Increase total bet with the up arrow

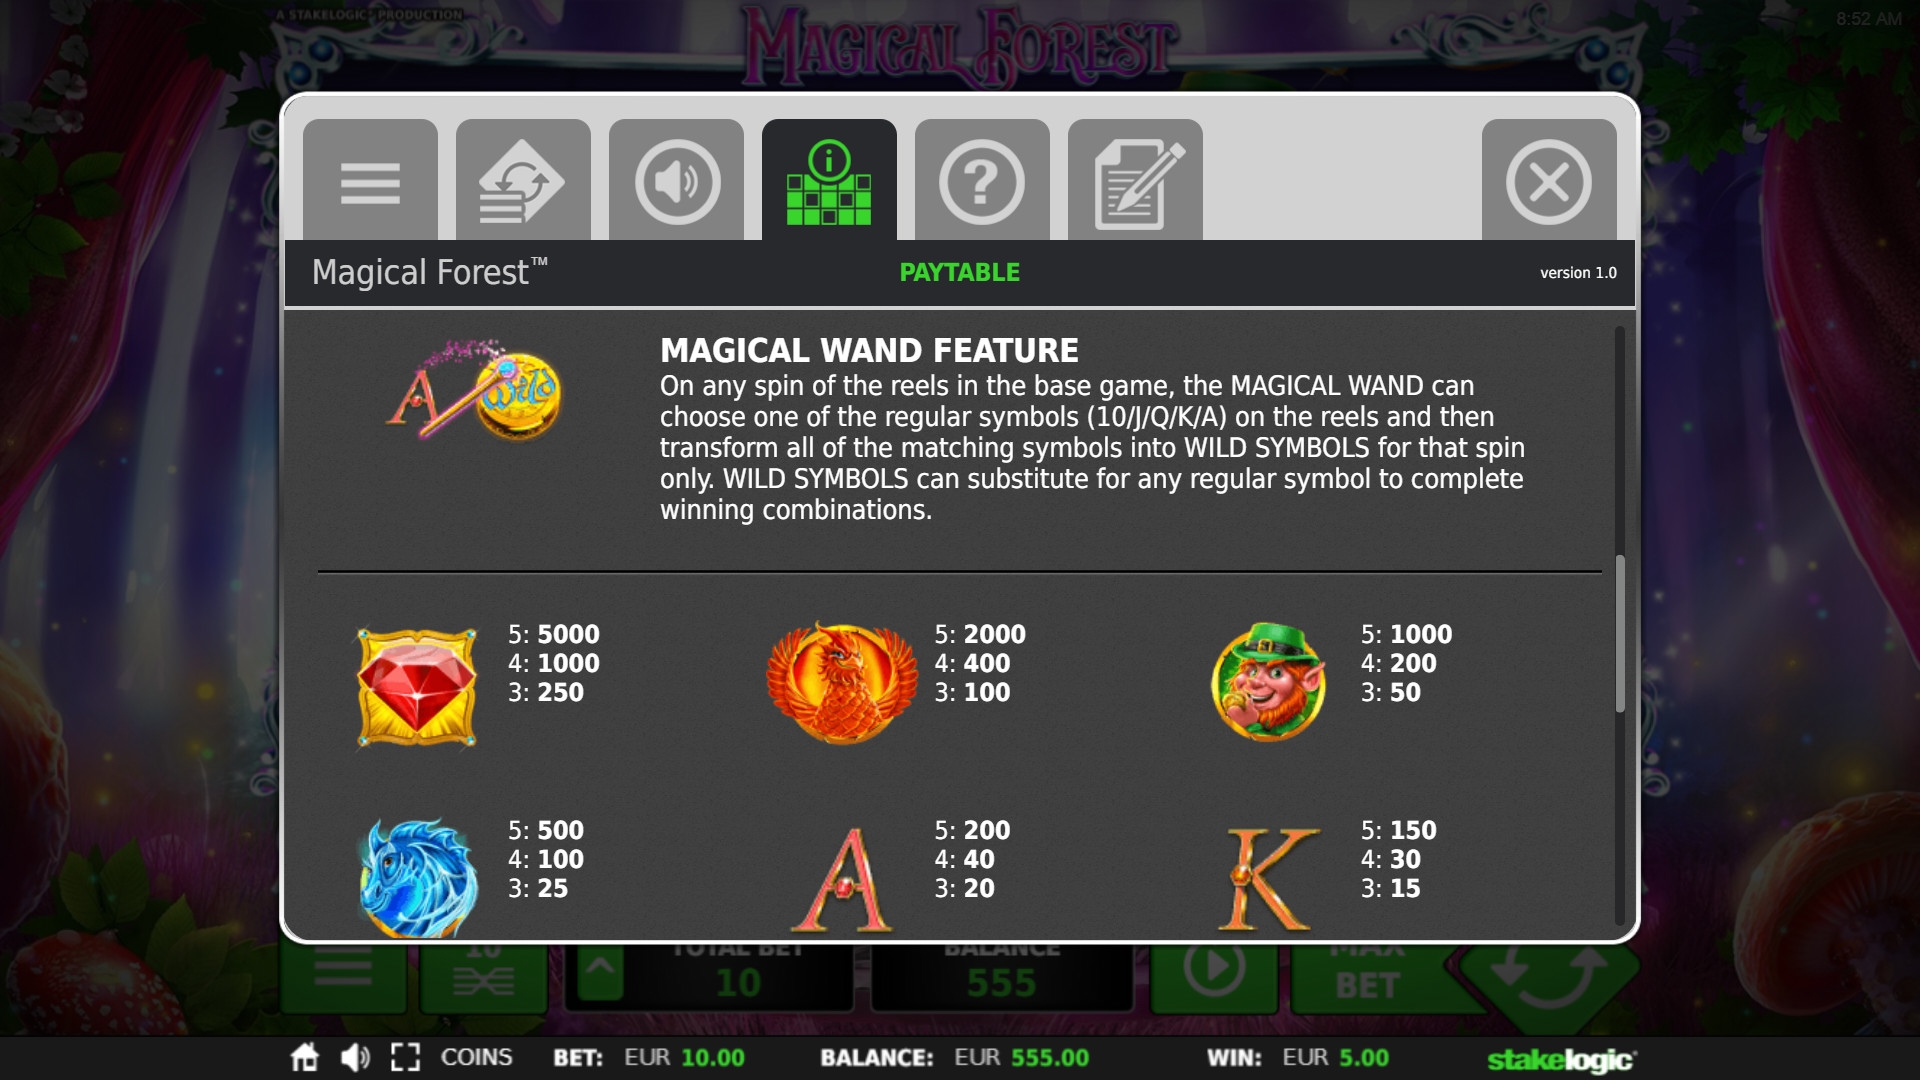click(x=600, y=970)
